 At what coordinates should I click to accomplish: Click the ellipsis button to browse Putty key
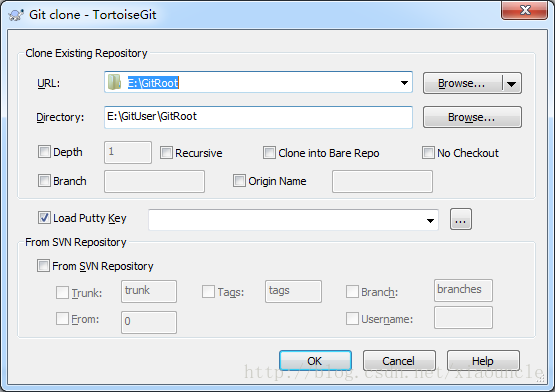[x=460, y=219]
